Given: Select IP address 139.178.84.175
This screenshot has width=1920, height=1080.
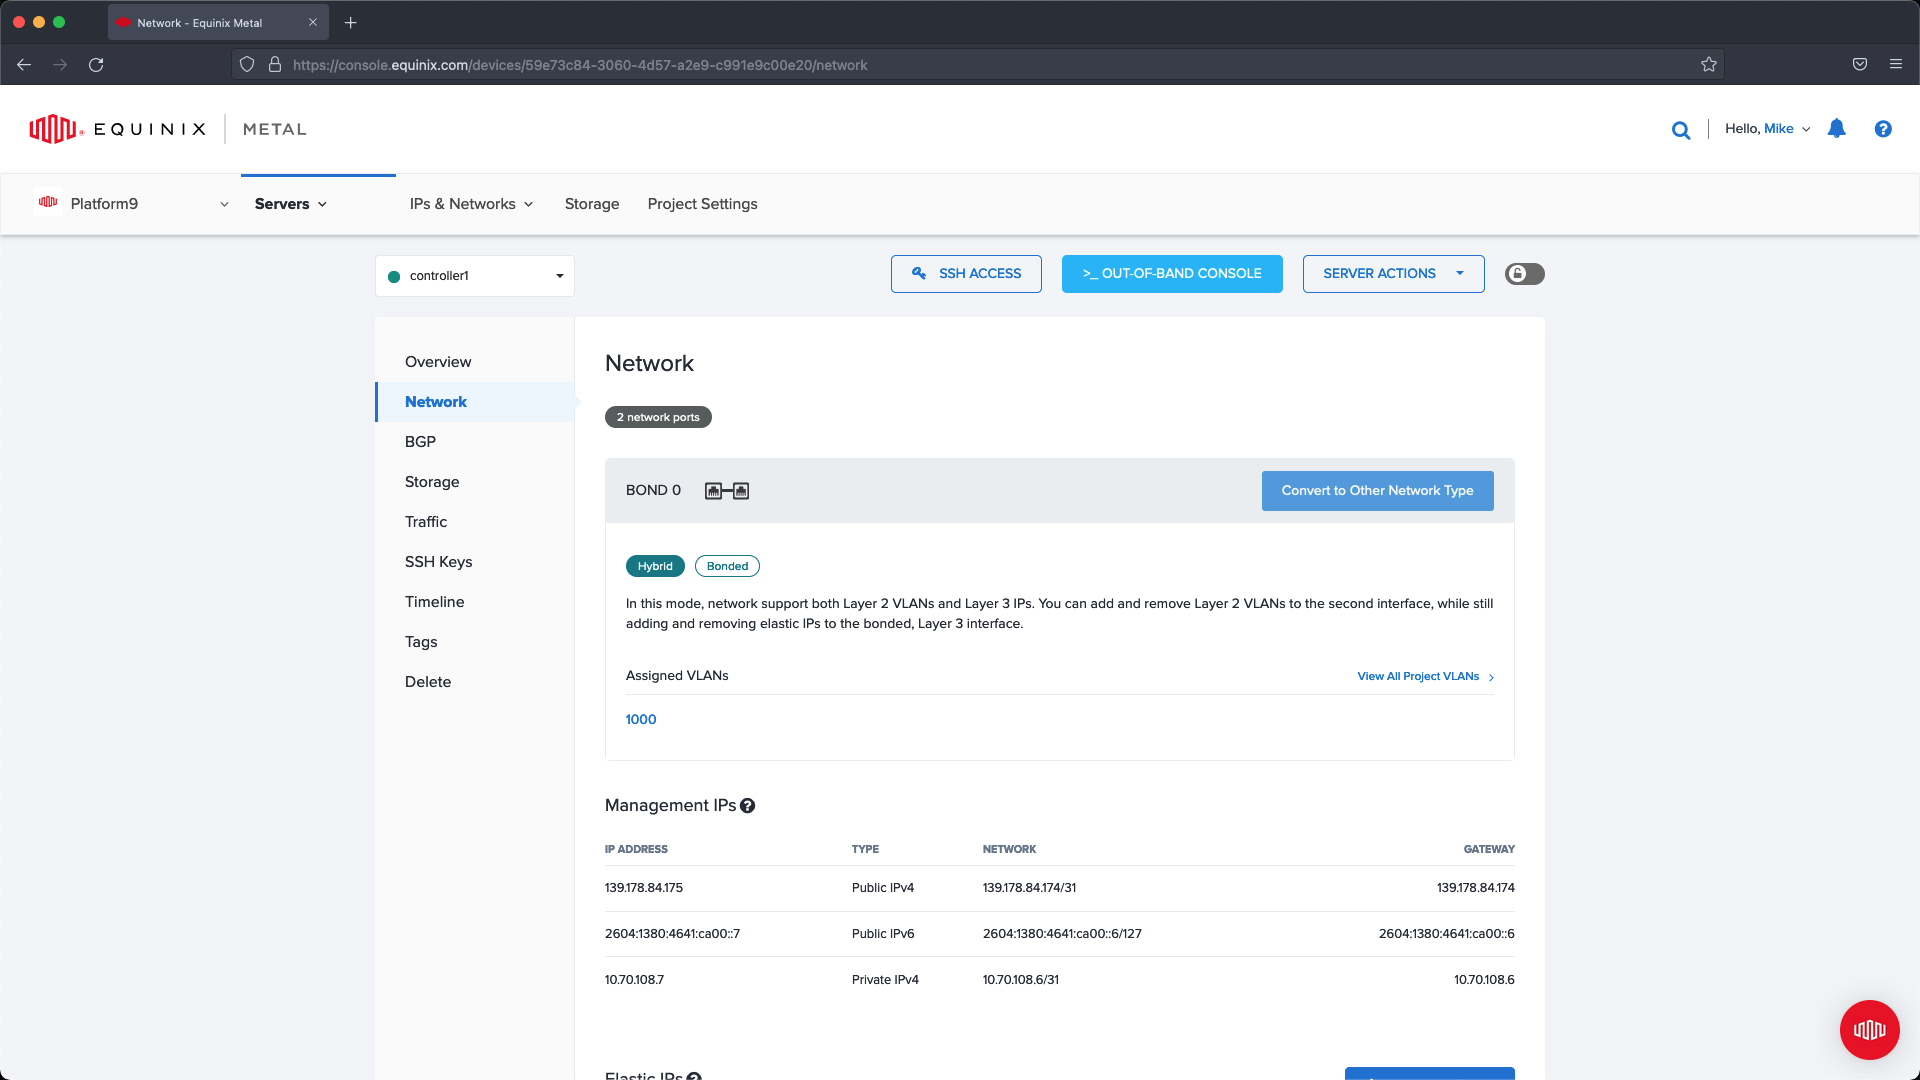Looking at the screenshot, I should point(644,888).
